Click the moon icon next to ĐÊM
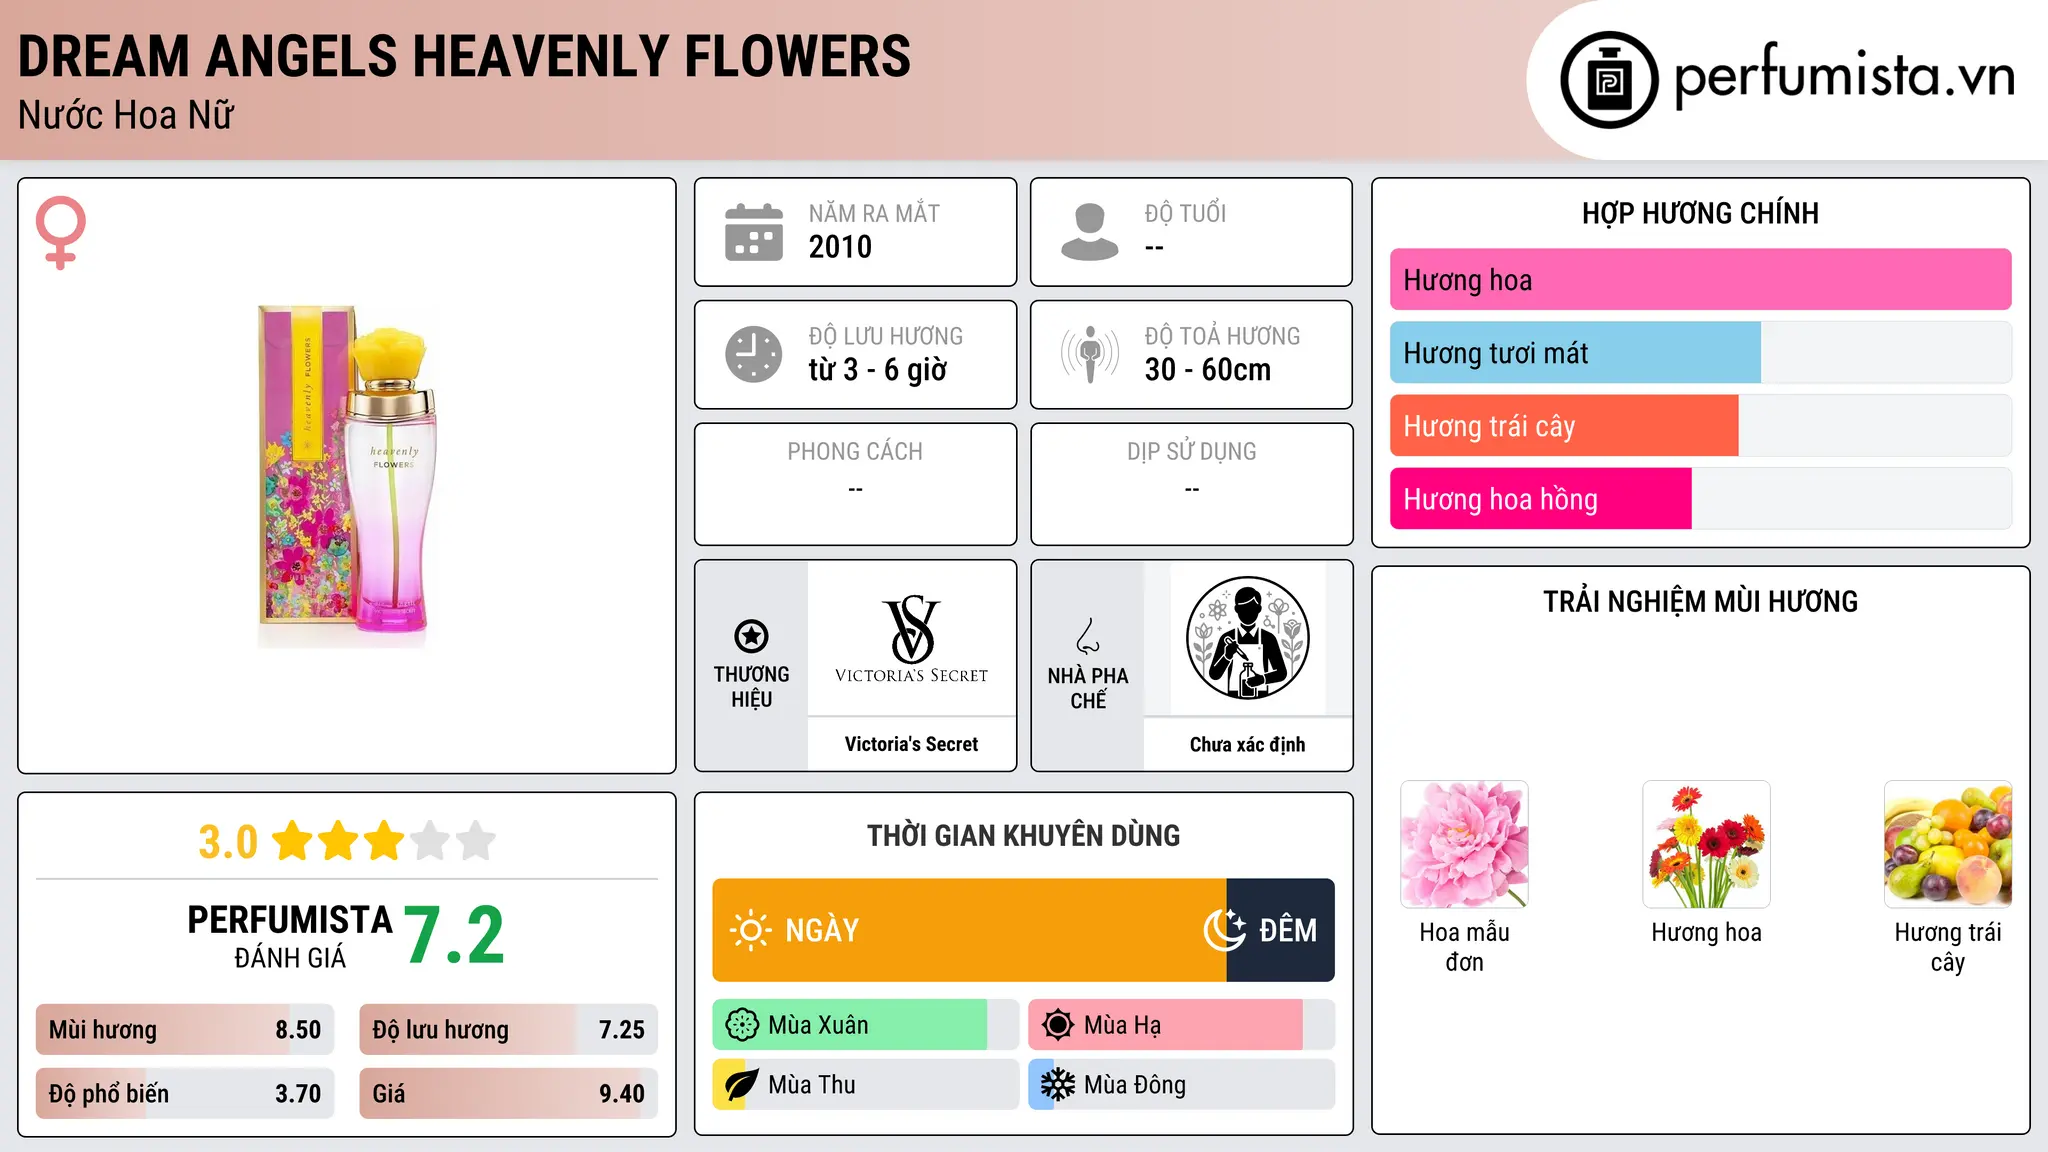This screenshot has width=2048, height=1152. 1225,930
